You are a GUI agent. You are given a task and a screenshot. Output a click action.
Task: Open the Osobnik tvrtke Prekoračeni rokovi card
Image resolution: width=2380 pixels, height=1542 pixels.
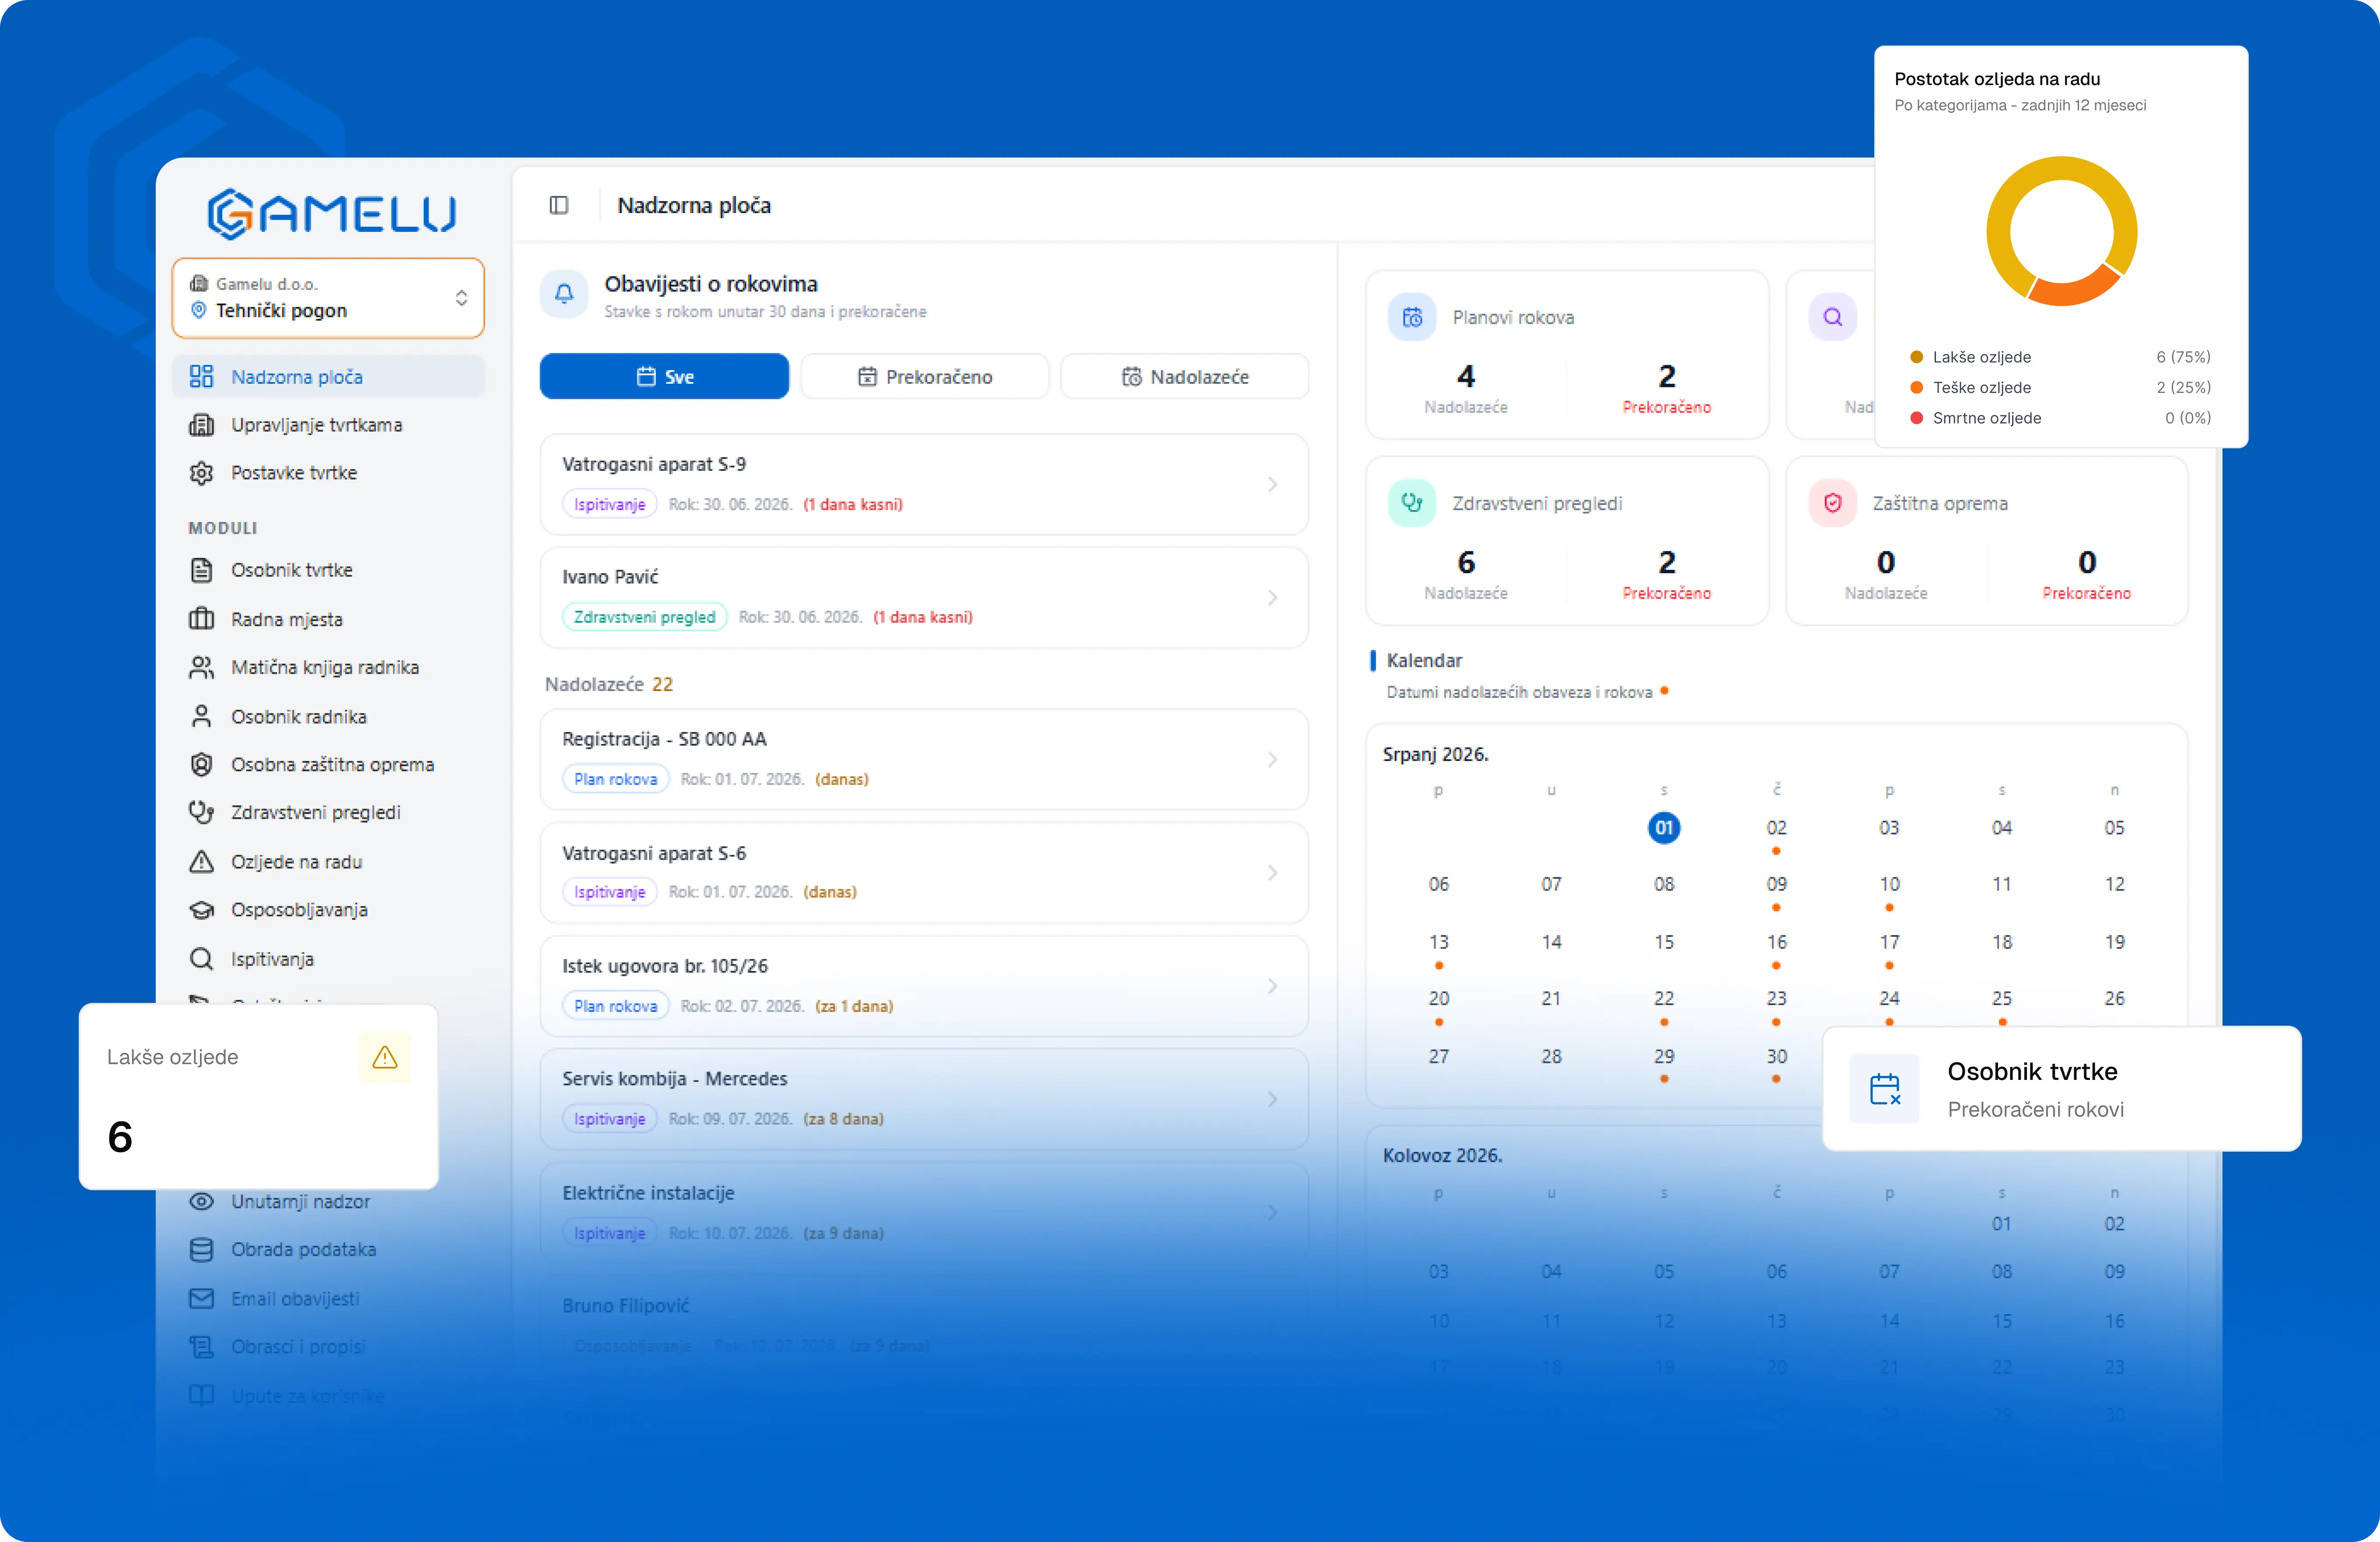click(2062, 1089)
